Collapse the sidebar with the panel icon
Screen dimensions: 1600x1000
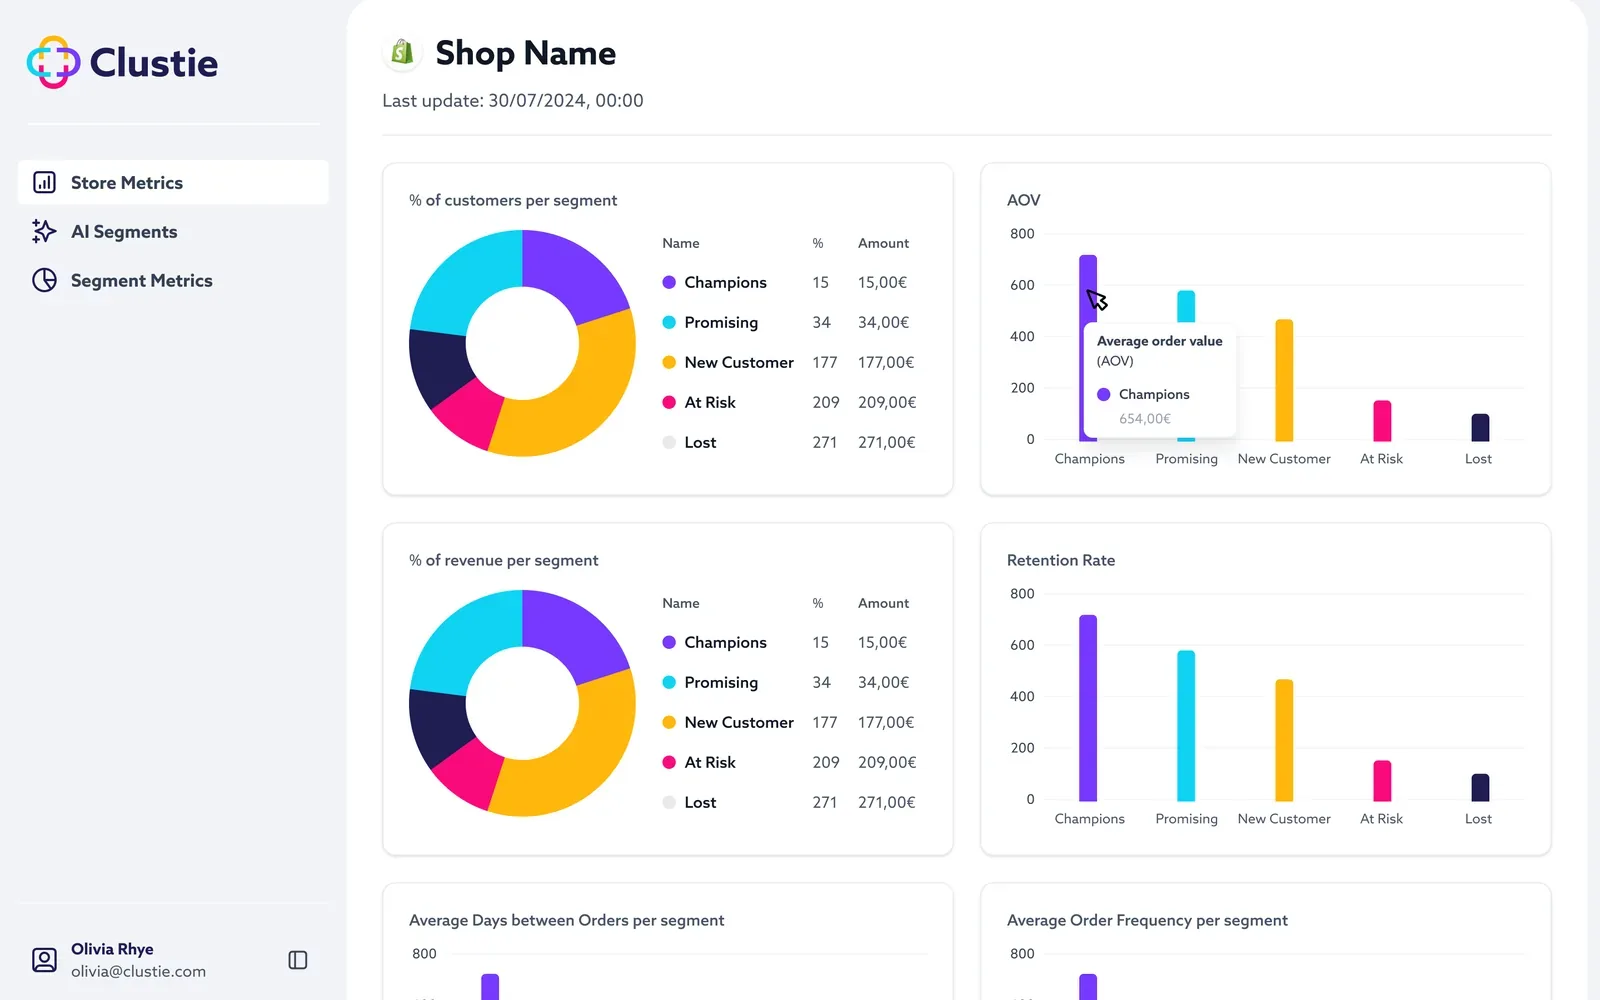coord(298,960)
